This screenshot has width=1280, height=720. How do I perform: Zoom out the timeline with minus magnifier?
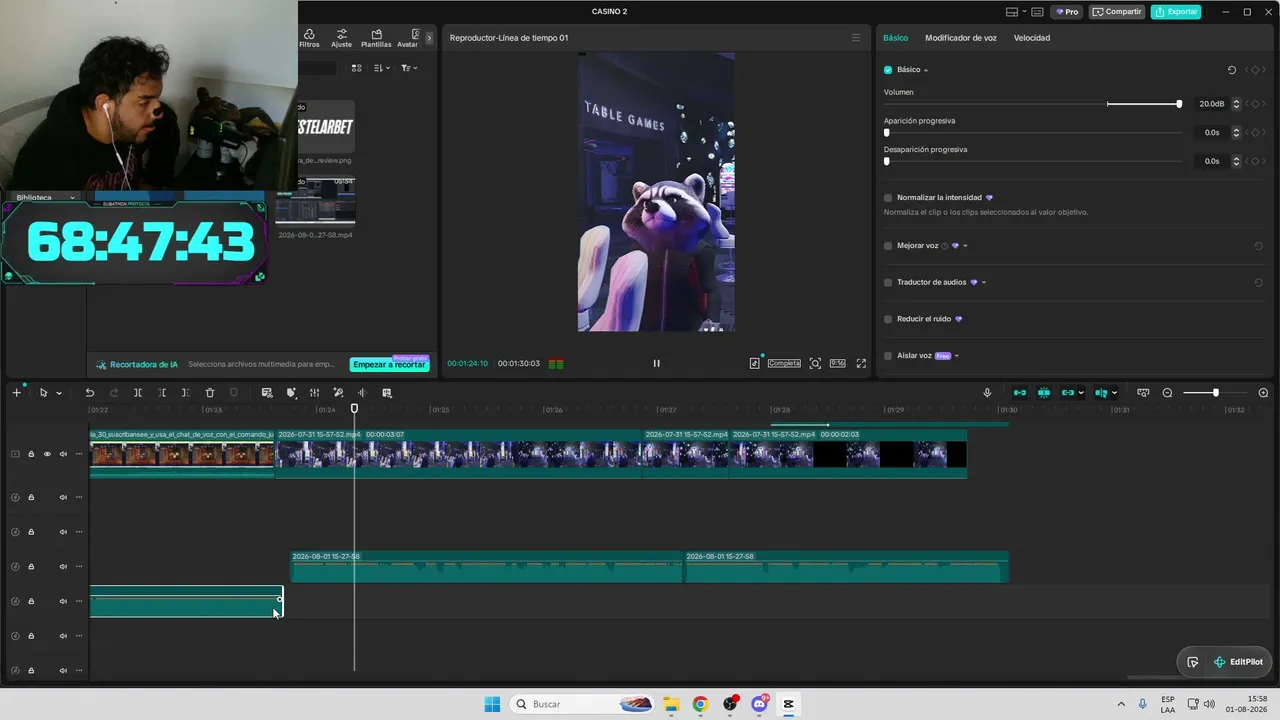pyautogui.click(x=1167, y=393)
